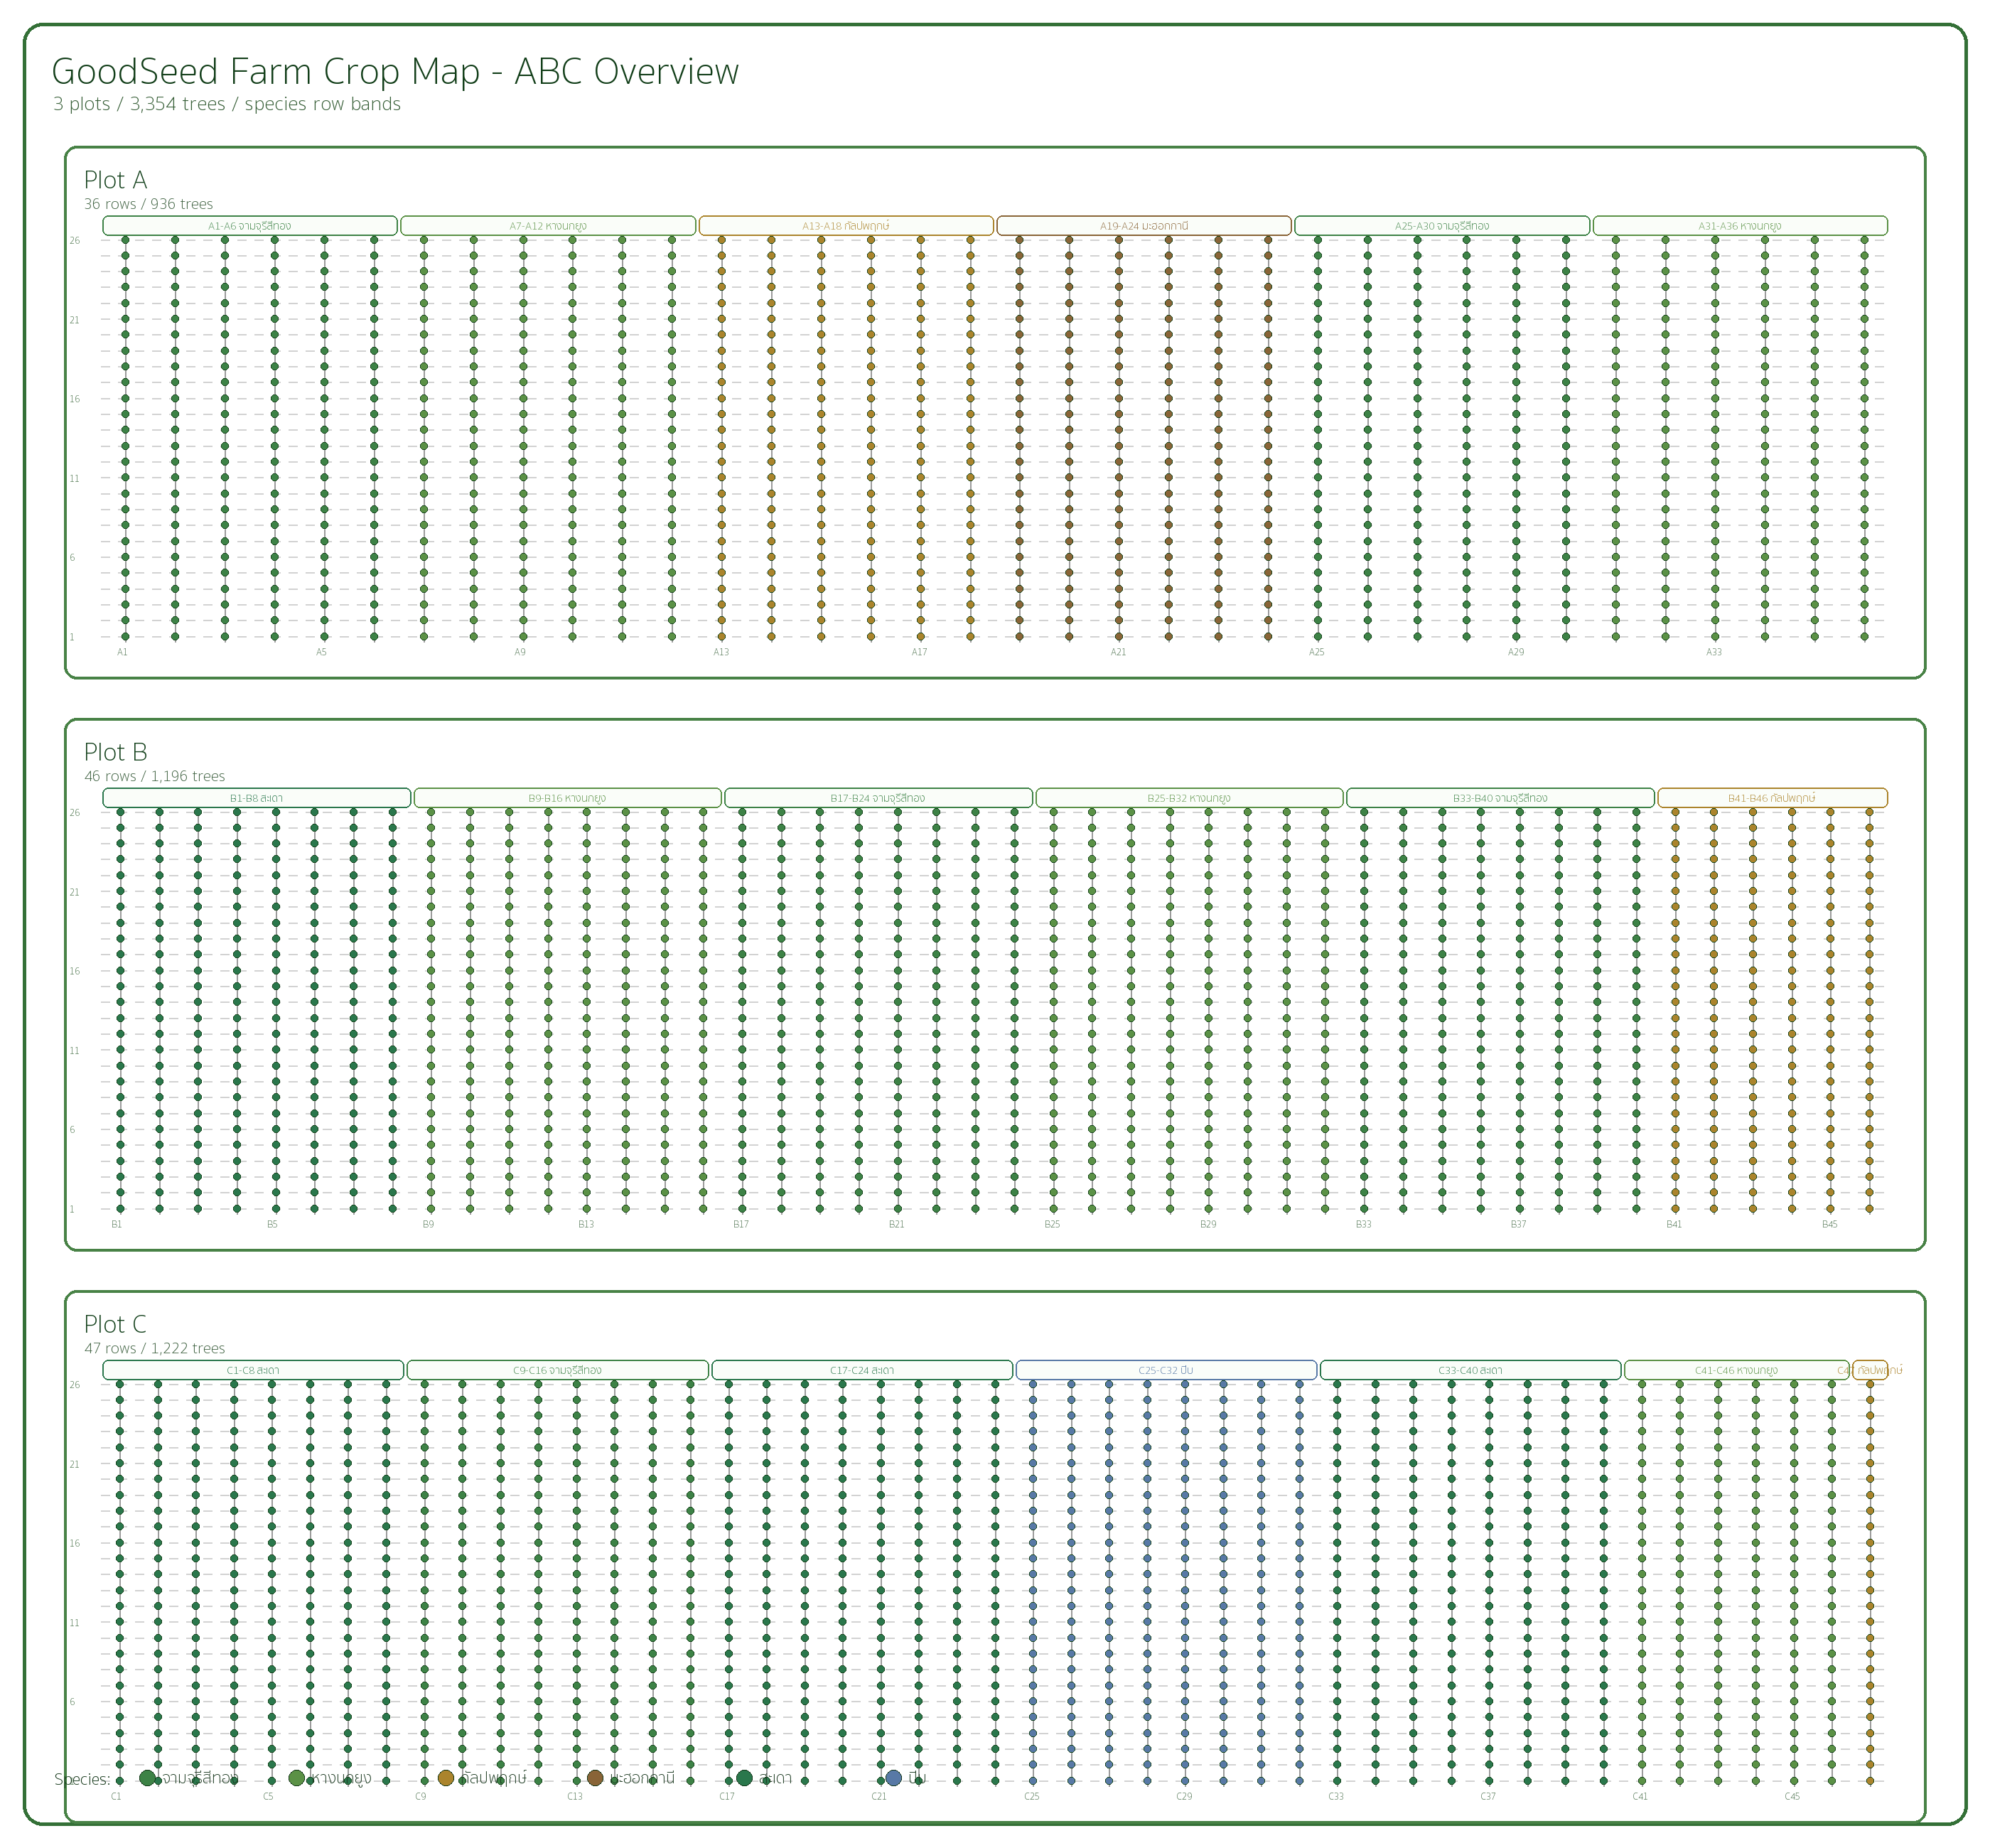Select the C17-C24 สะเดา band label
This screenshot has height=1848, width=1990.
click(862, 1370)
